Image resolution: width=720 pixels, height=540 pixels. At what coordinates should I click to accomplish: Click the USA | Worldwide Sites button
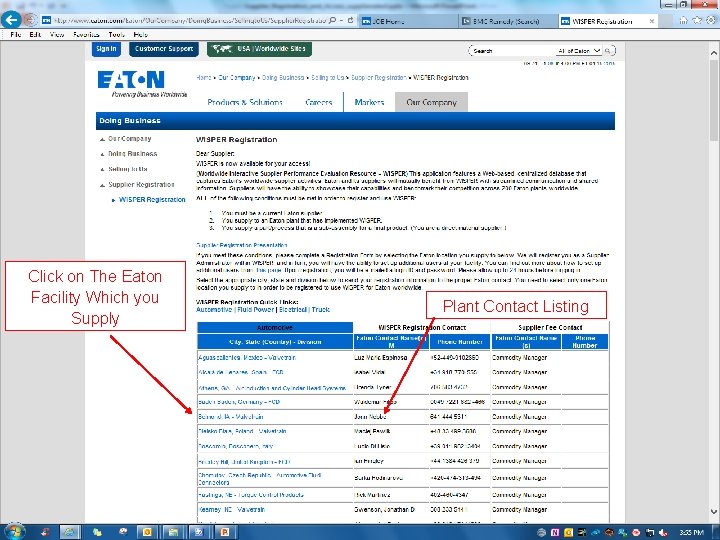259,49
